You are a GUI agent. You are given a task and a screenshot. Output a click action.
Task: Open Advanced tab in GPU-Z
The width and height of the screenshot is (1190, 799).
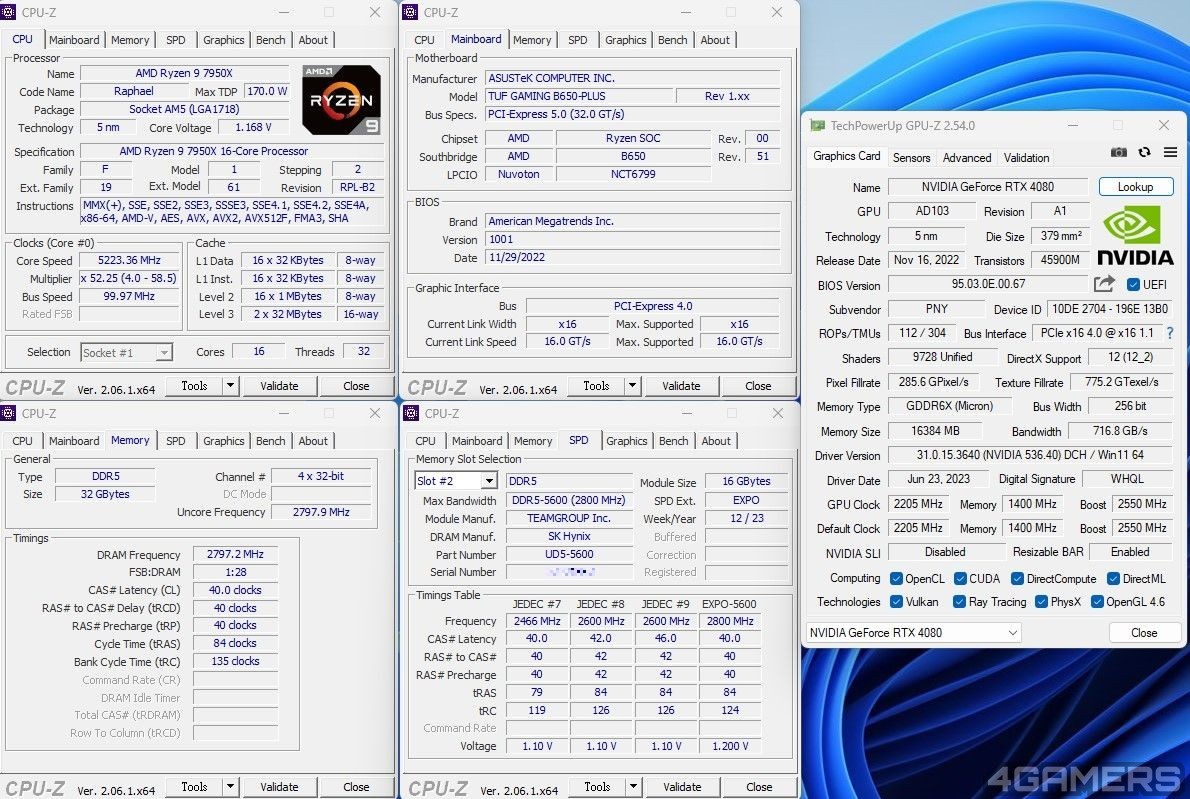pyautogui.click(x=966, y=158)
